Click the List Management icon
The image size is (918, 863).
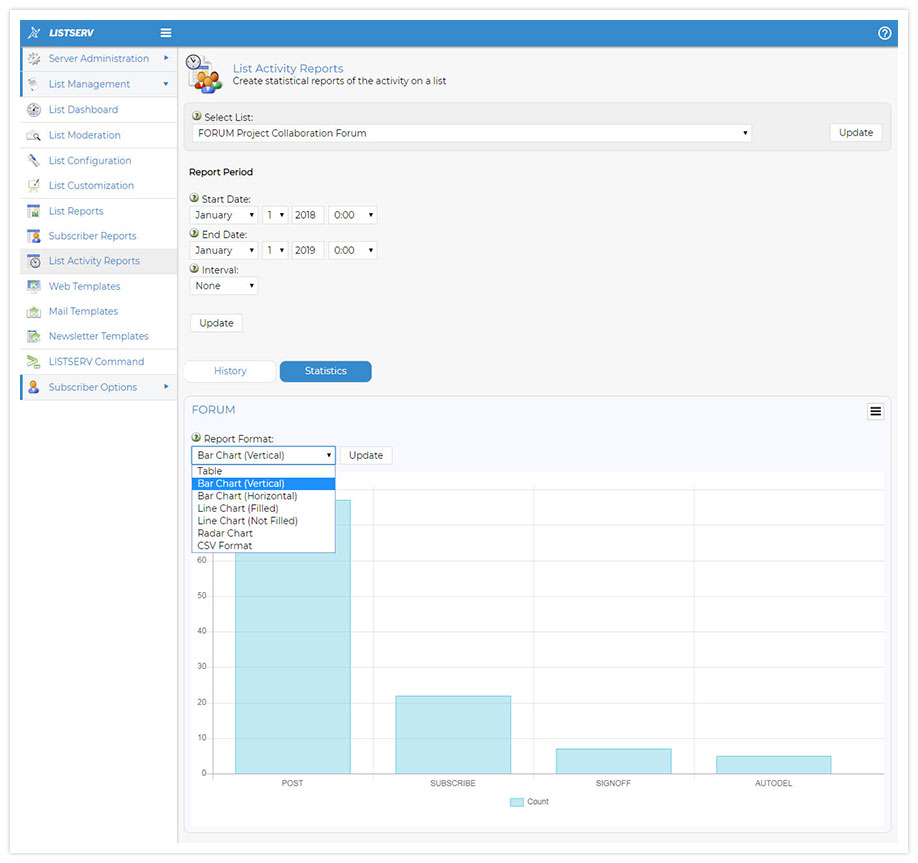(x=34, y=84)
